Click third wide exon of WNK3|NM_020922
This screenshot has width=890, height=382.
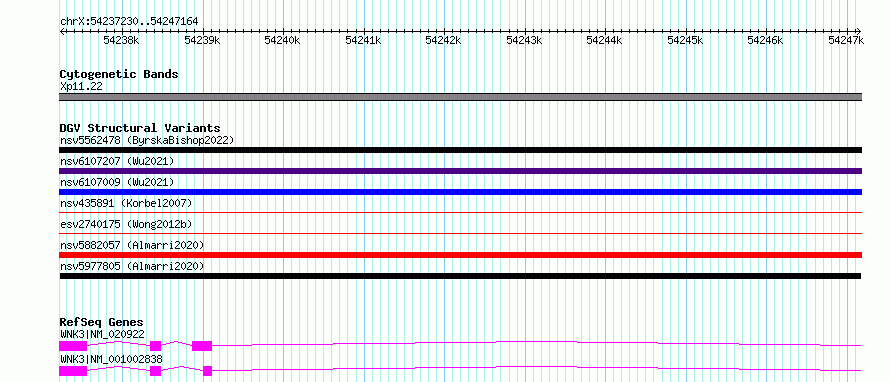pyautogui.click(x=202, y=346)
